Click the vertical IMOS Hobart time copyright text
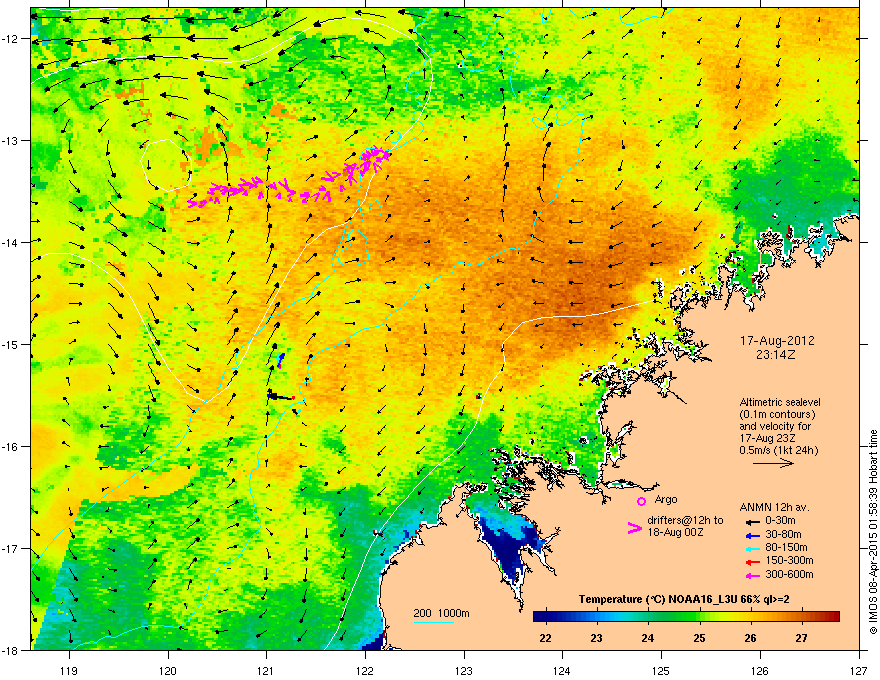 pos(873,532)
